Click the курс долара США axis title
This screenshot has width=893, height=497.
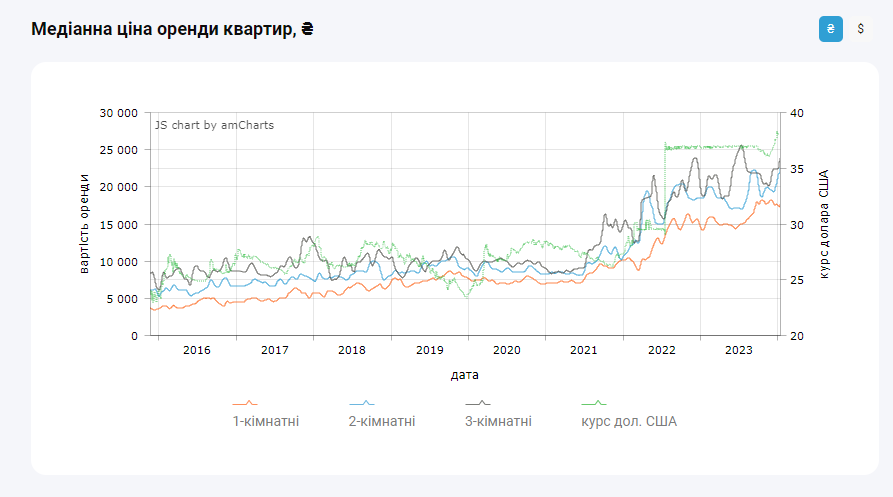[x=824, y=224]
